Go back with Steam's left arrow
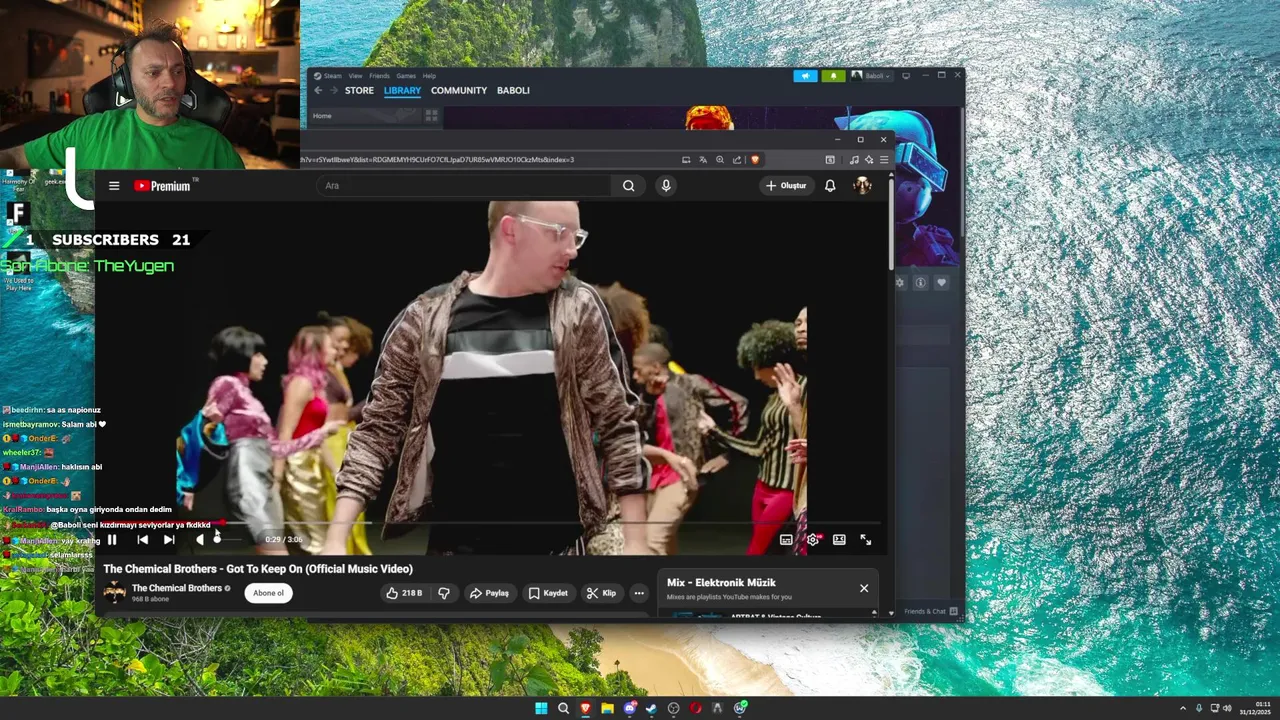The width and height of the screenshot is (1280, 720). (x=318, y=91)
